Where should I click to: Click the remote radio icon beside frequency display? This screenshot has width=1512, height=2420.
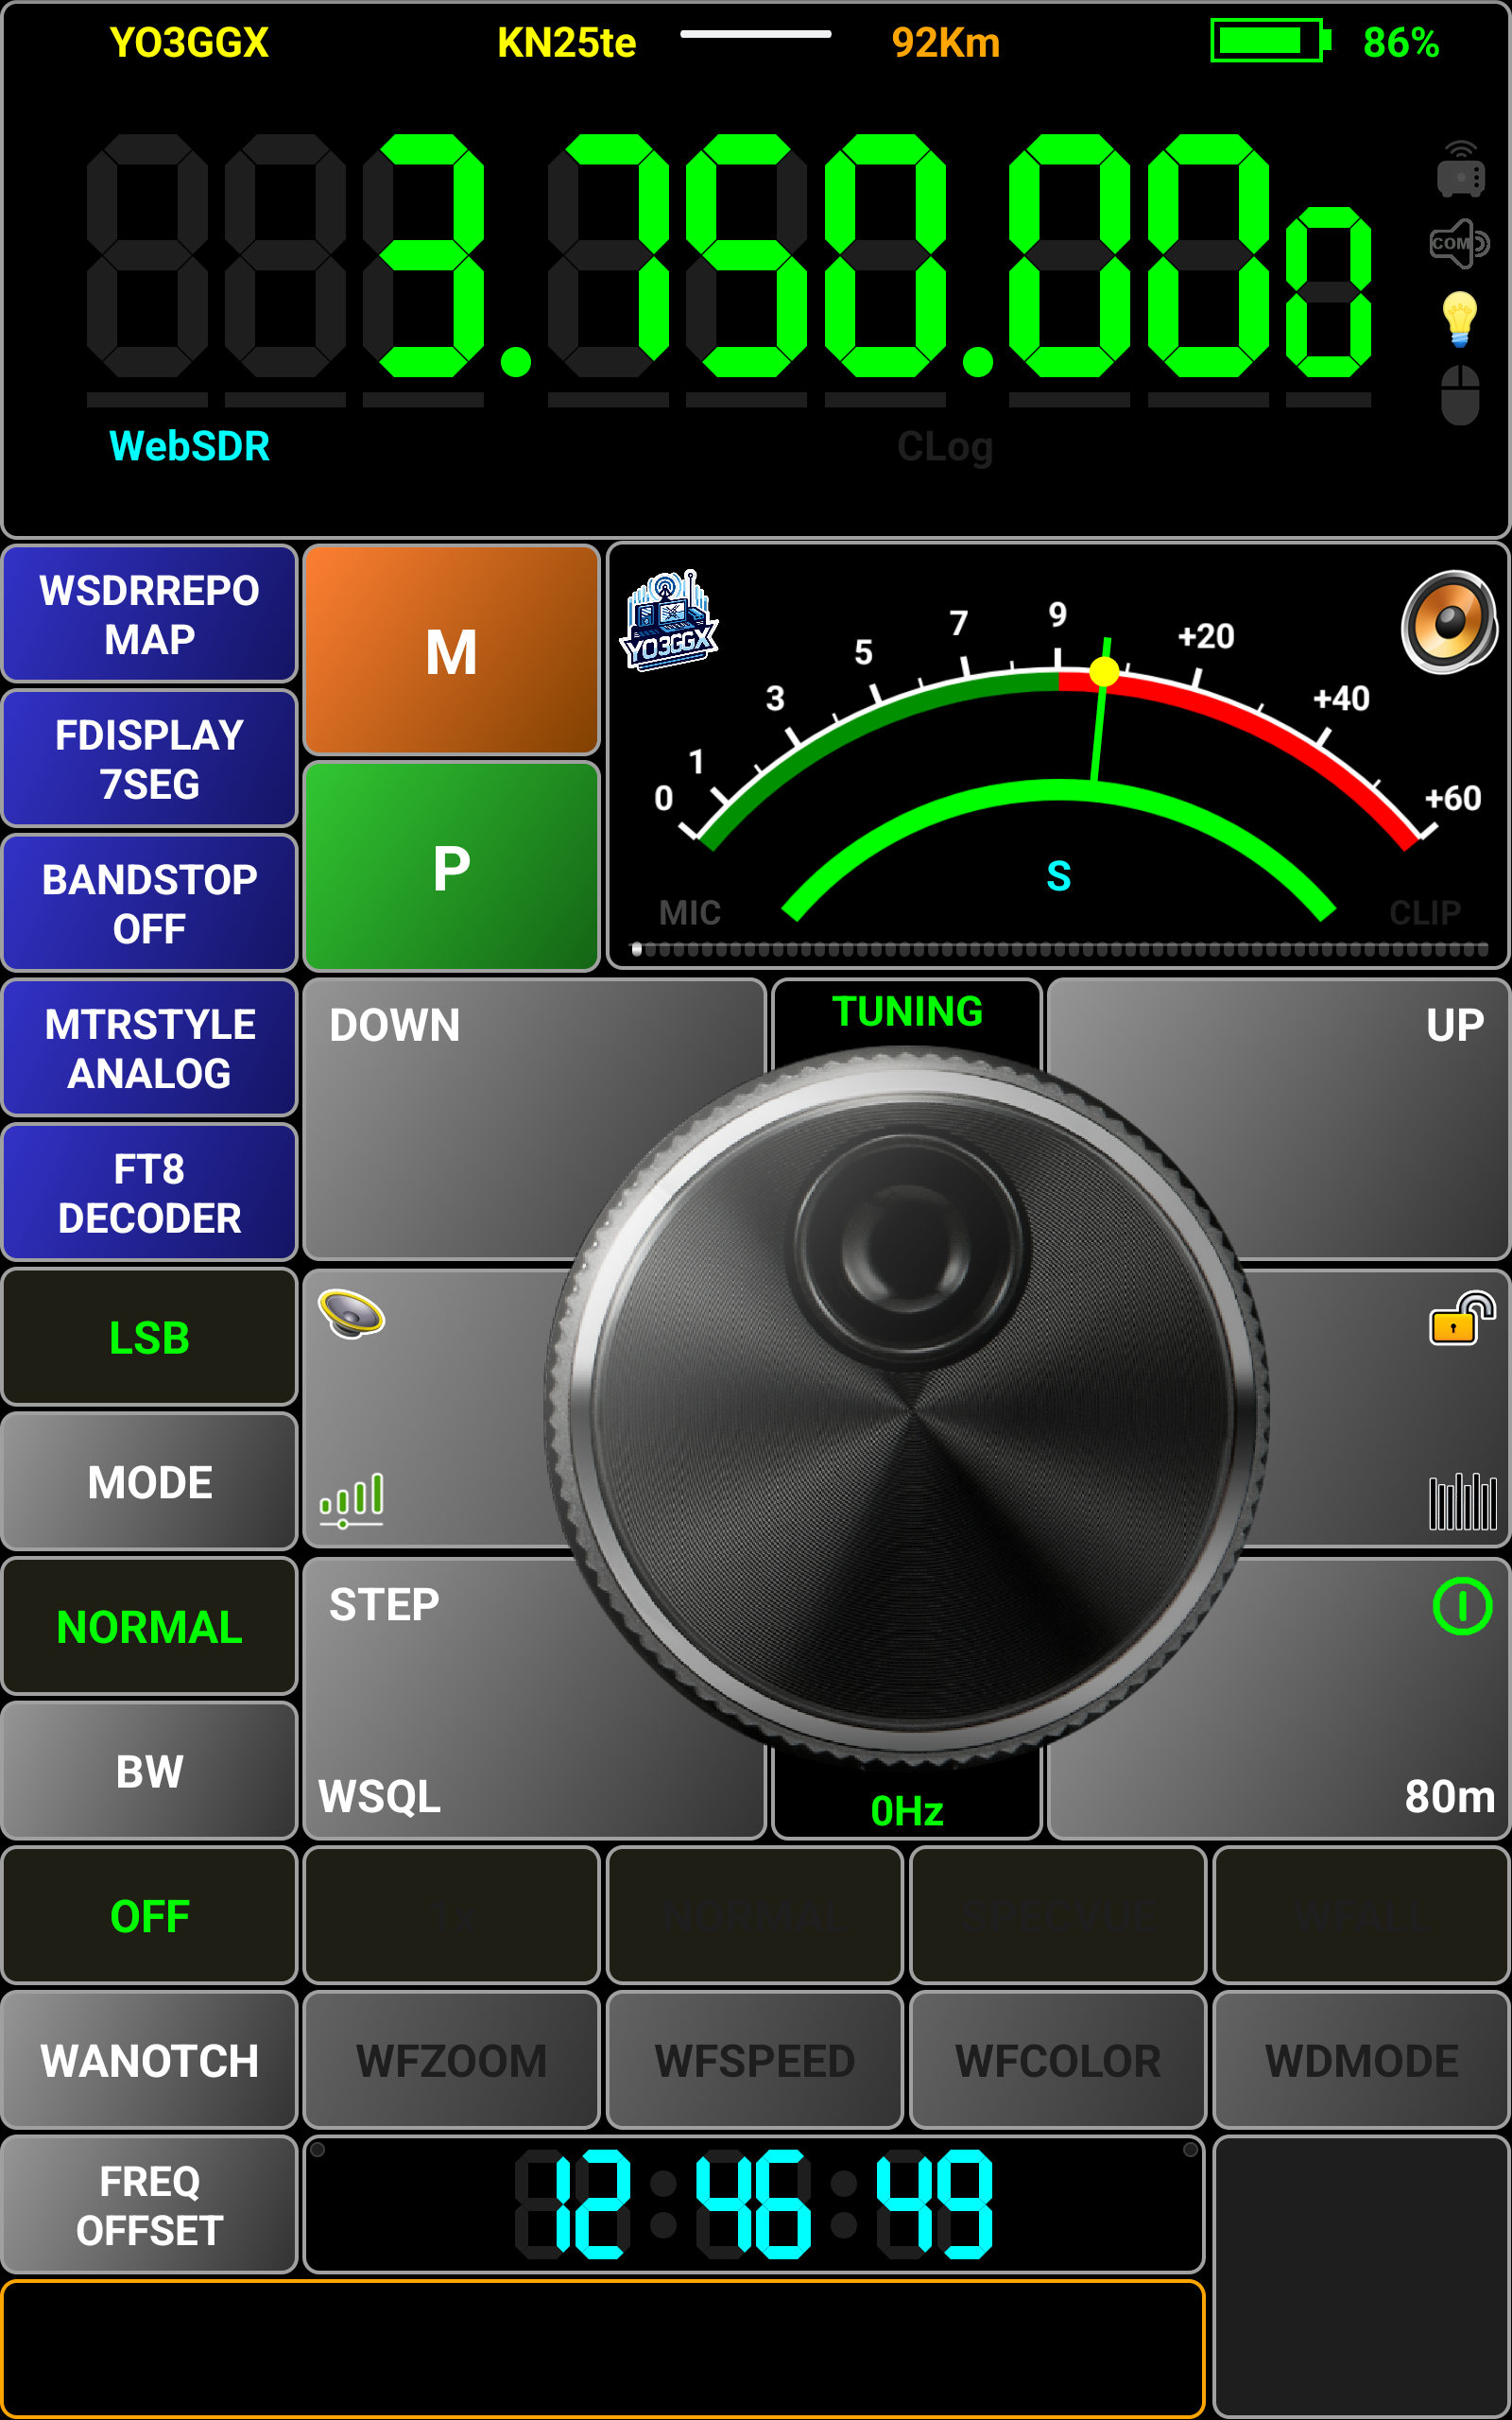[1459, 169]
